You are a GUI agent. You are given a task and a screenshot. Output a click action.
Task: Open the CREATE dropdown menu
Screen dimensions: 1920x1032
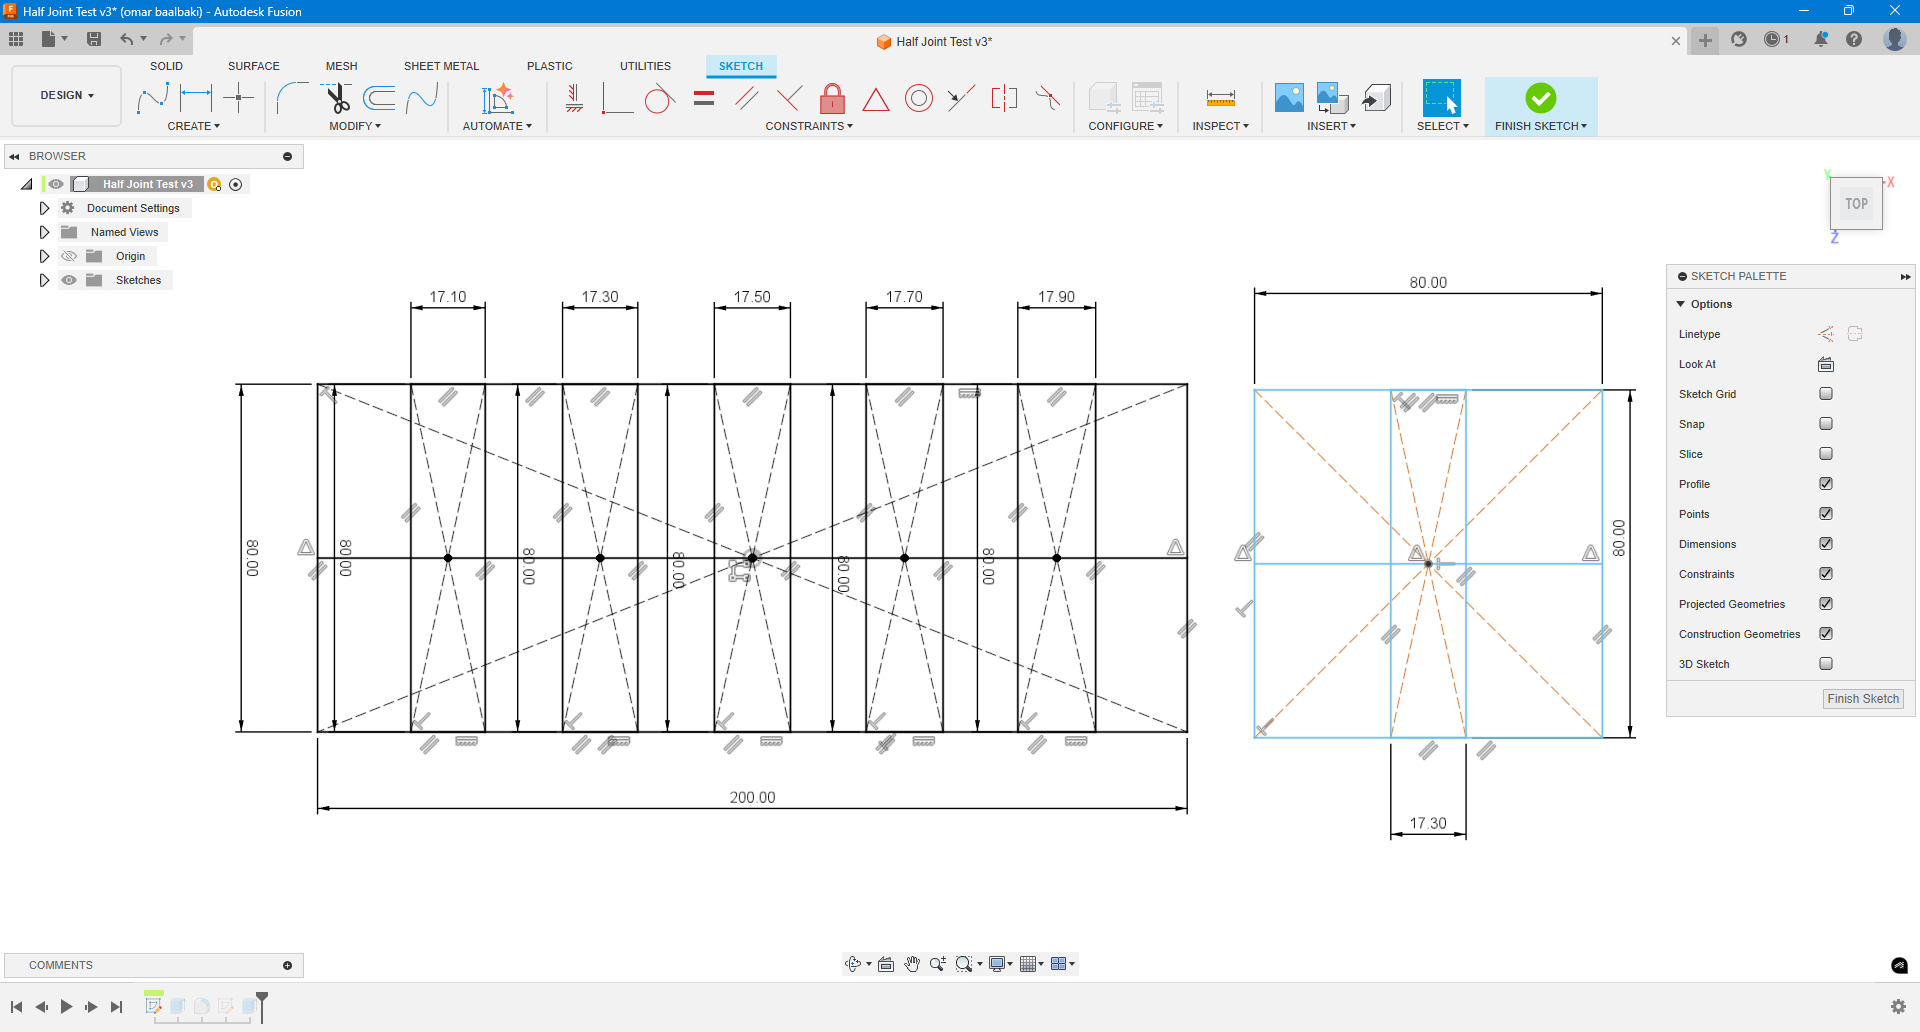(x=194, y=126)
